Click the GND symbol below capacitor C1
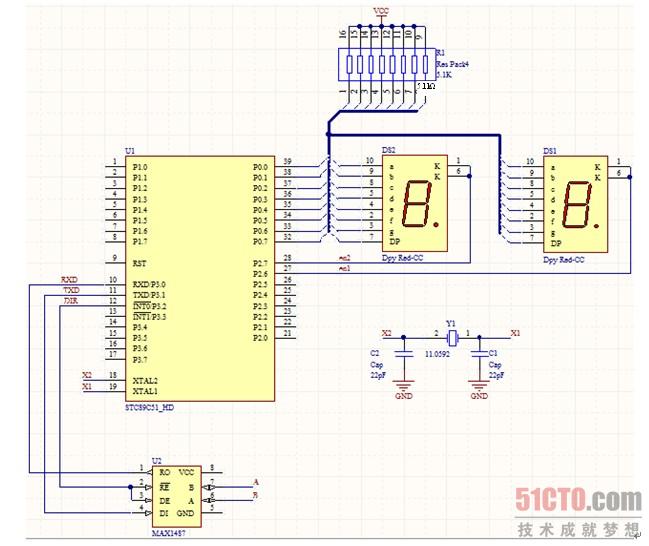Image resolution: width=649 pixels, height=546 pixels. 479,389
